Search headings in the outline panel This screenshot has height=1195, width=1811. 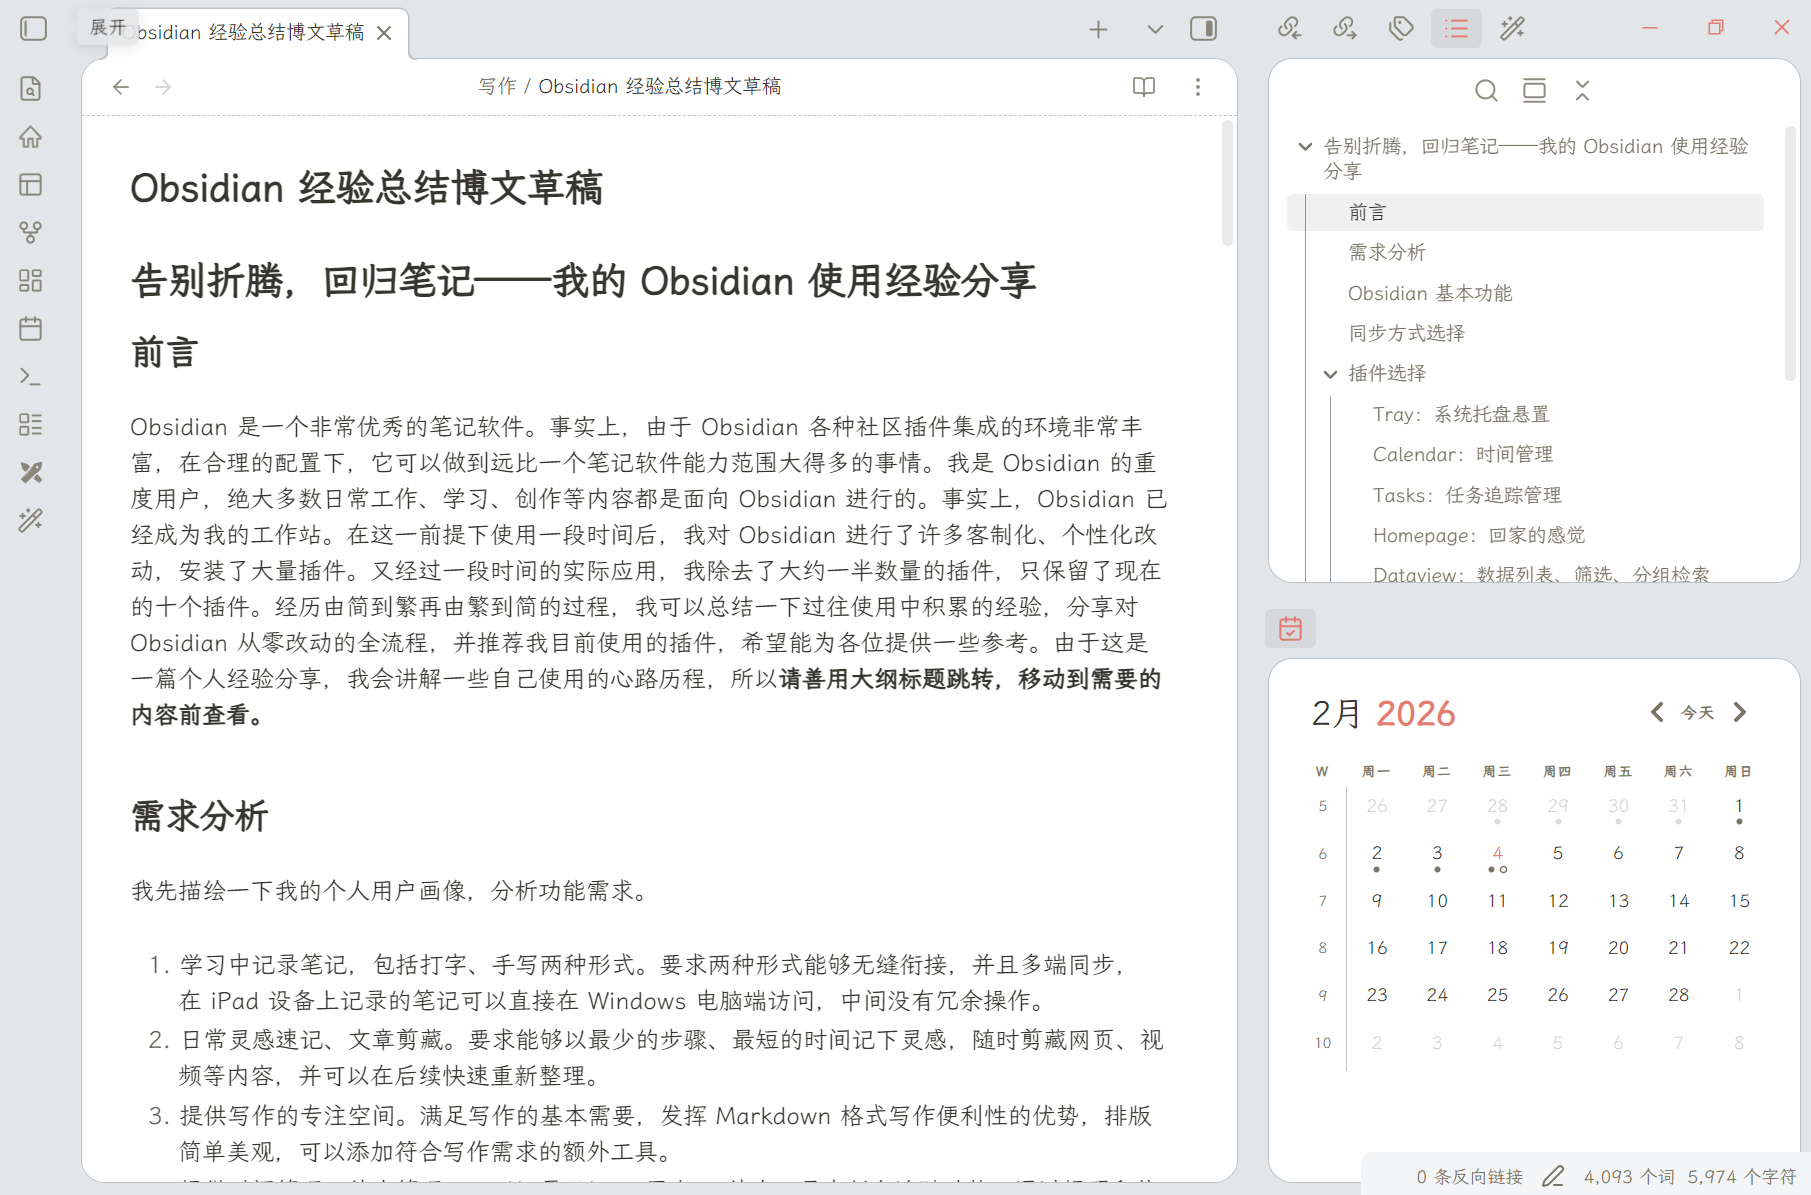tap(1486, 91)
